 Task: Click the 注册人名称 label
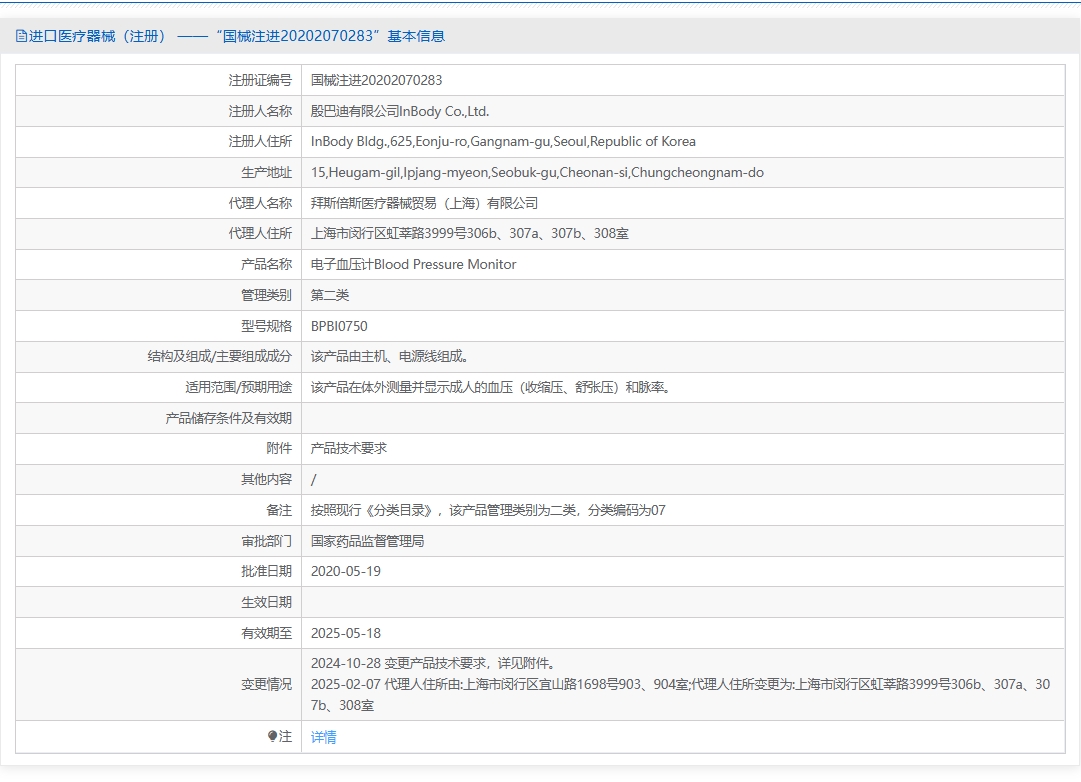(260, 111)
